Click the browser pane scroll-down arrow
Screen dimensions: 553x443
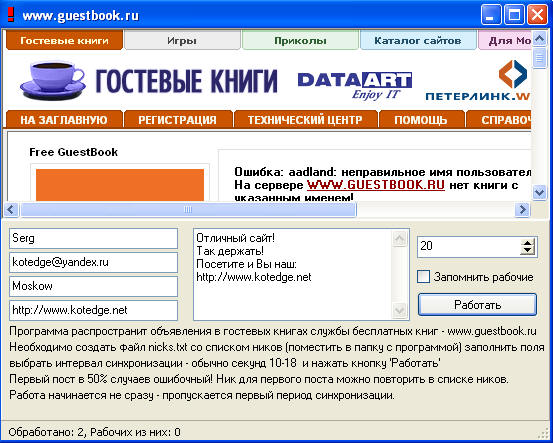(539, 193)
